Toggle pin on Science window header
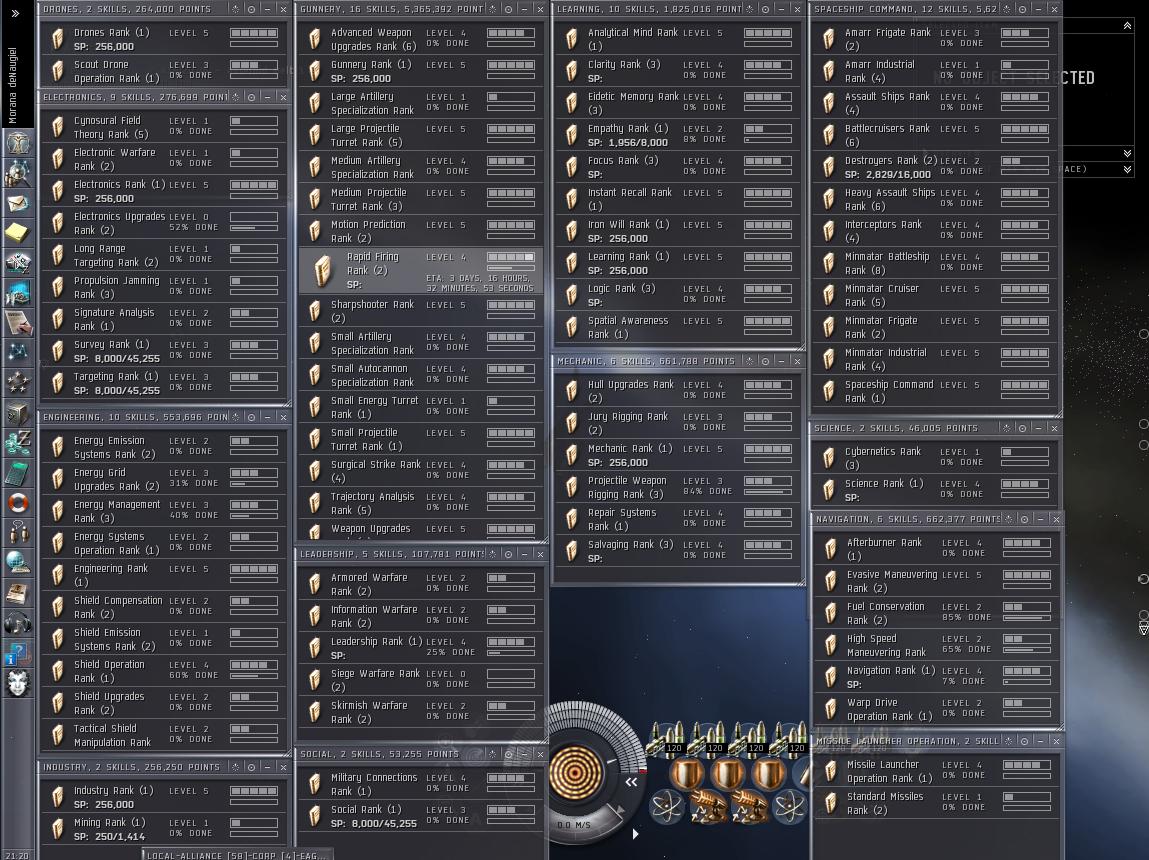Image resolution: width=1149 pixels, height=860 pixels. [1006, 428]
